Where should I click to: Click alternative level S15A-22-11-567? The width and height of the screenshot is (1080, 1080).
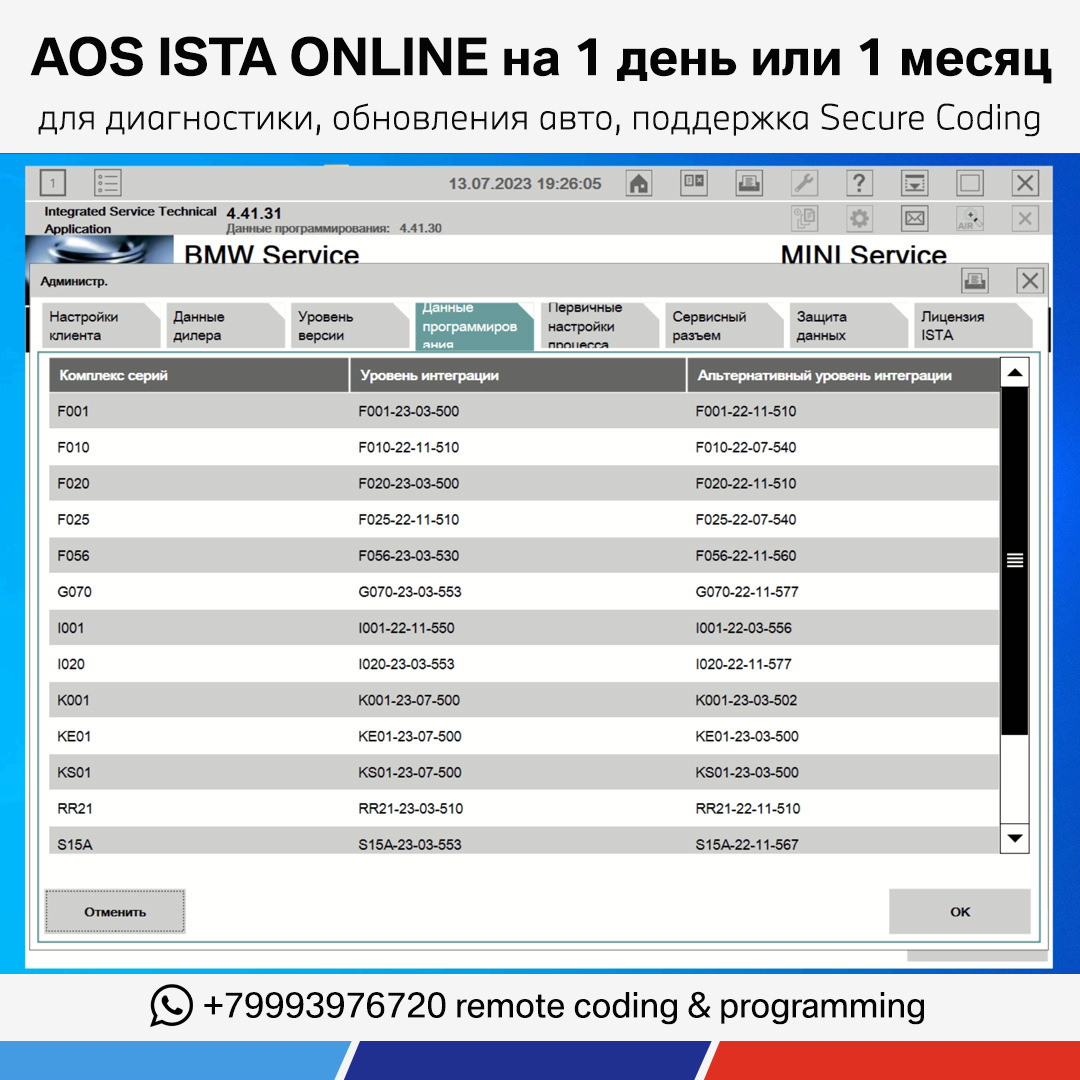point(747,845)
